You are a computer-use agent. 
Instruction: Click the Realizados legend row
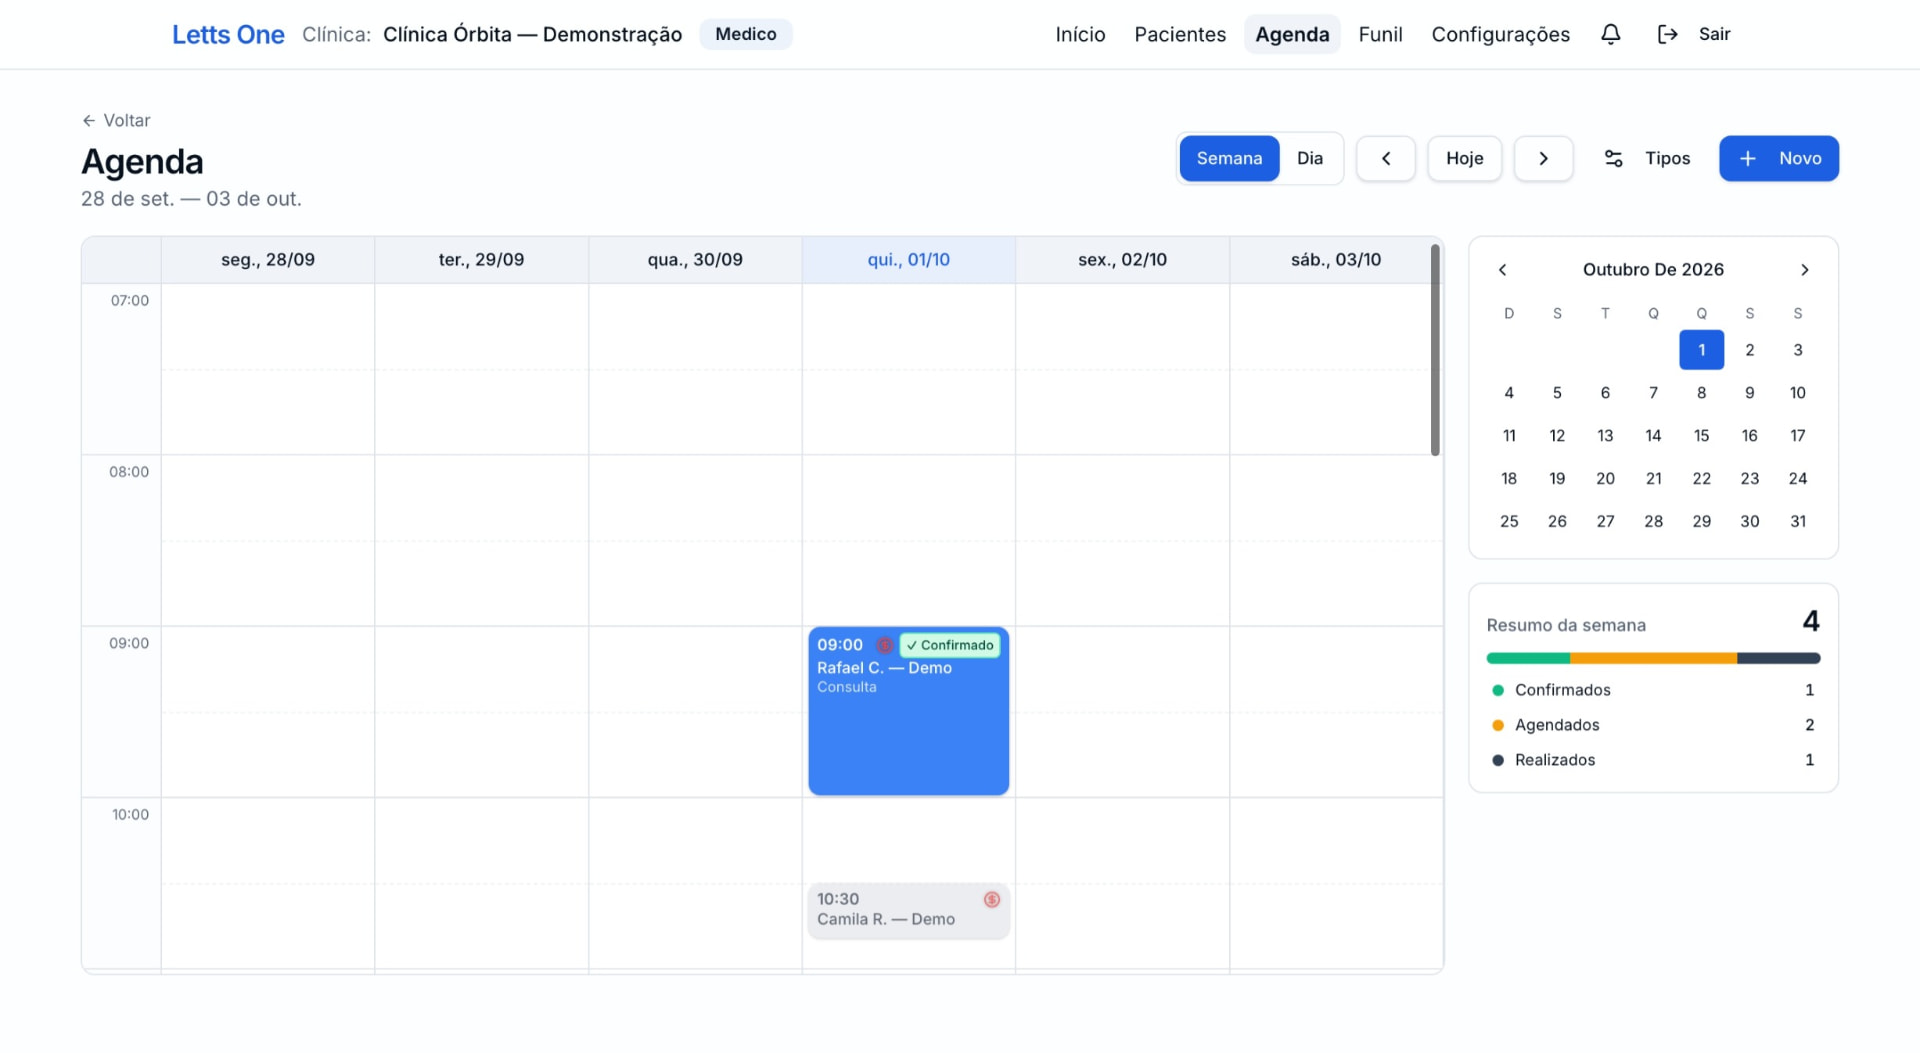[1653, 760]
